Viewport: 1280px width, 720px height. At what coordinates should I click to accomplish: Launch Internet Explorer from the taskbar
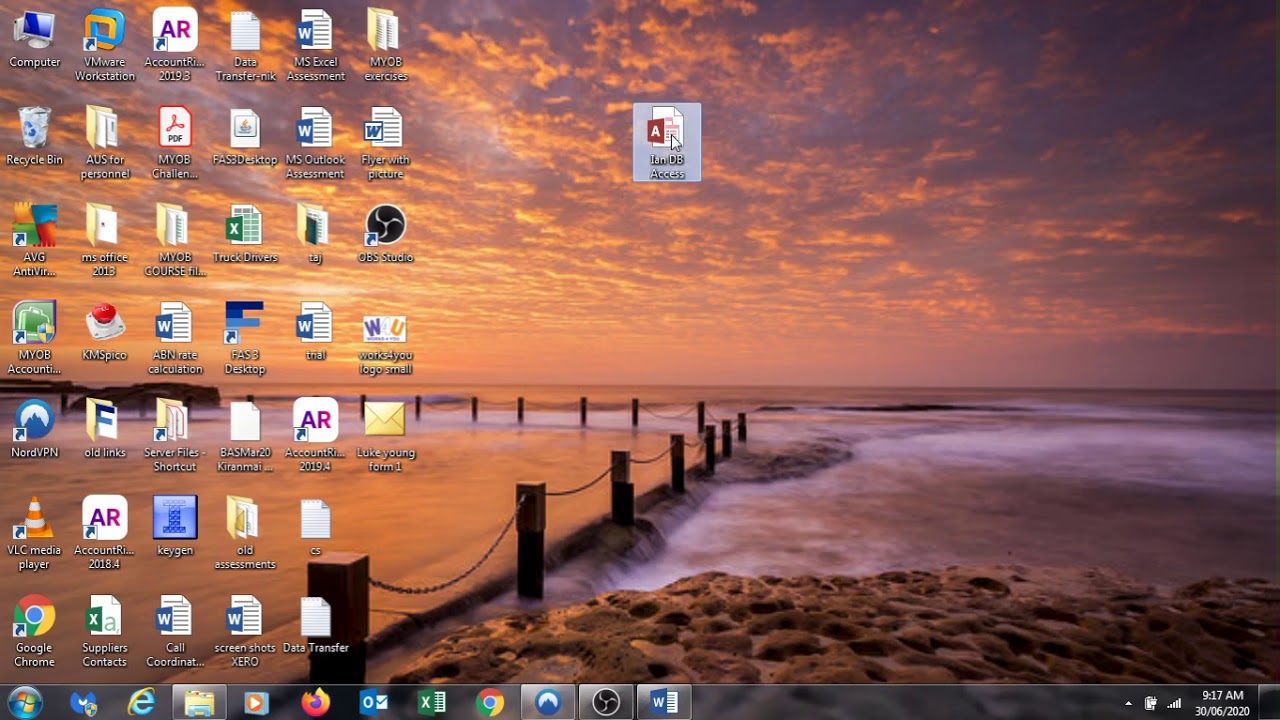coord(142,703)
